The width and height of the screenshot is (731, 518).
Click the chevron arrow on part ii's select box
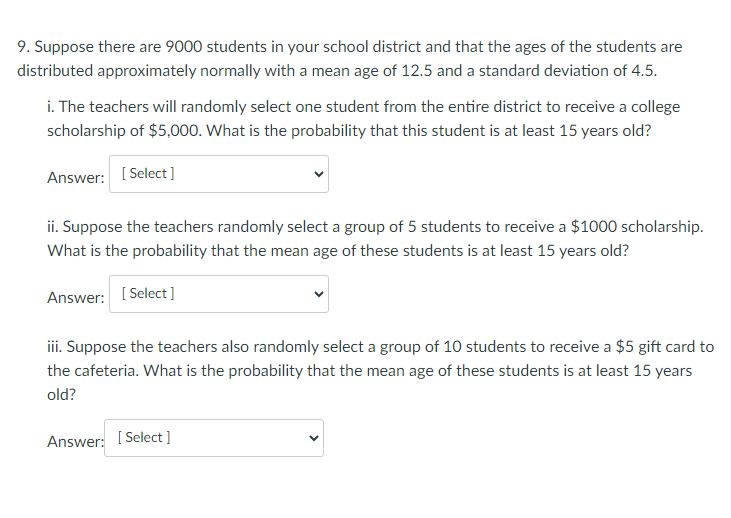(319, 294)
